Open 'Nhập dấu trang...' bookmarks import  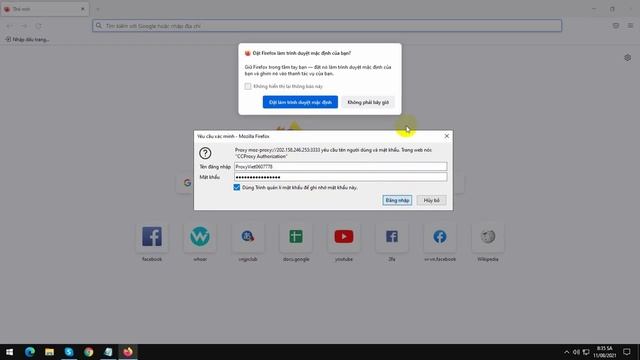pyautogui.click(x=27, y=40)
